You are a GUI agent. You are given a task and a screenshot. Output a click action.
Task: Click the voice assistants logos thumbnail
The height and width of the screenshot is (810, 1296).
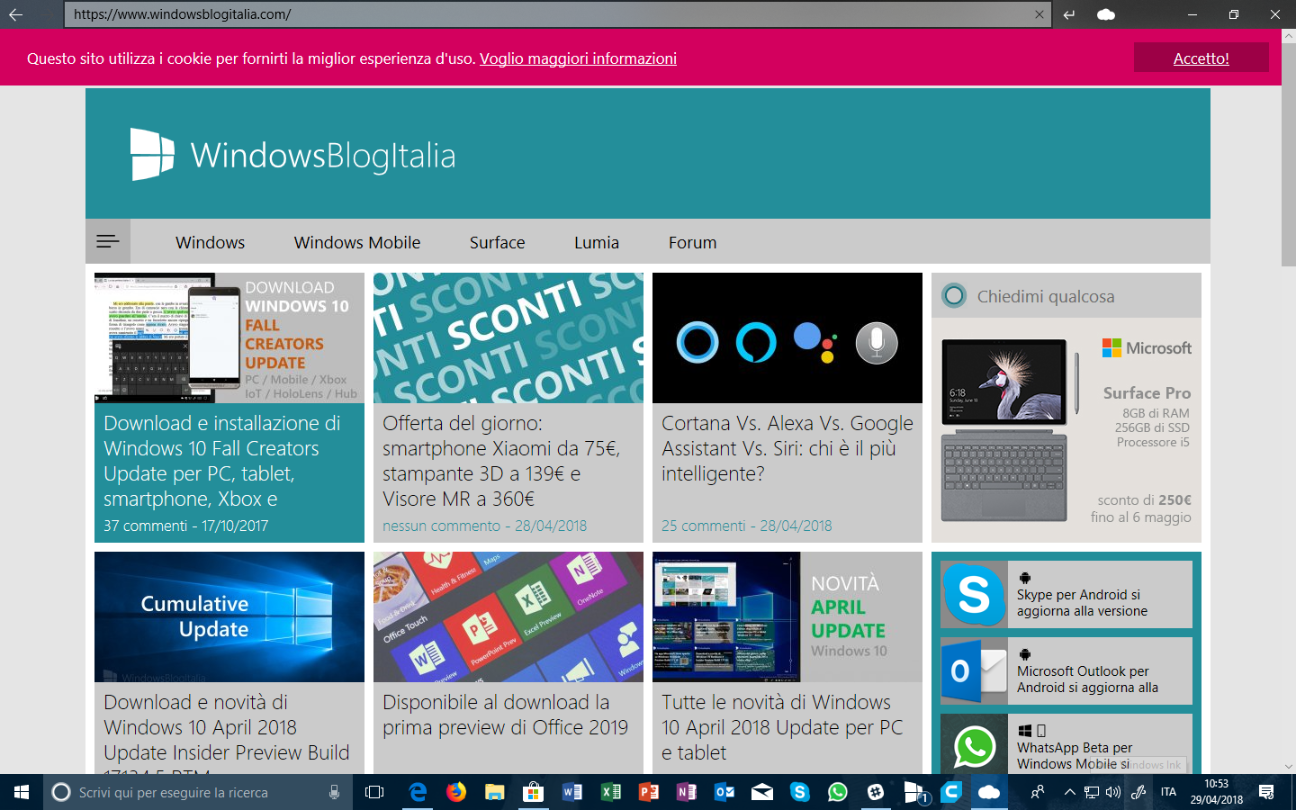click(787, 338)
